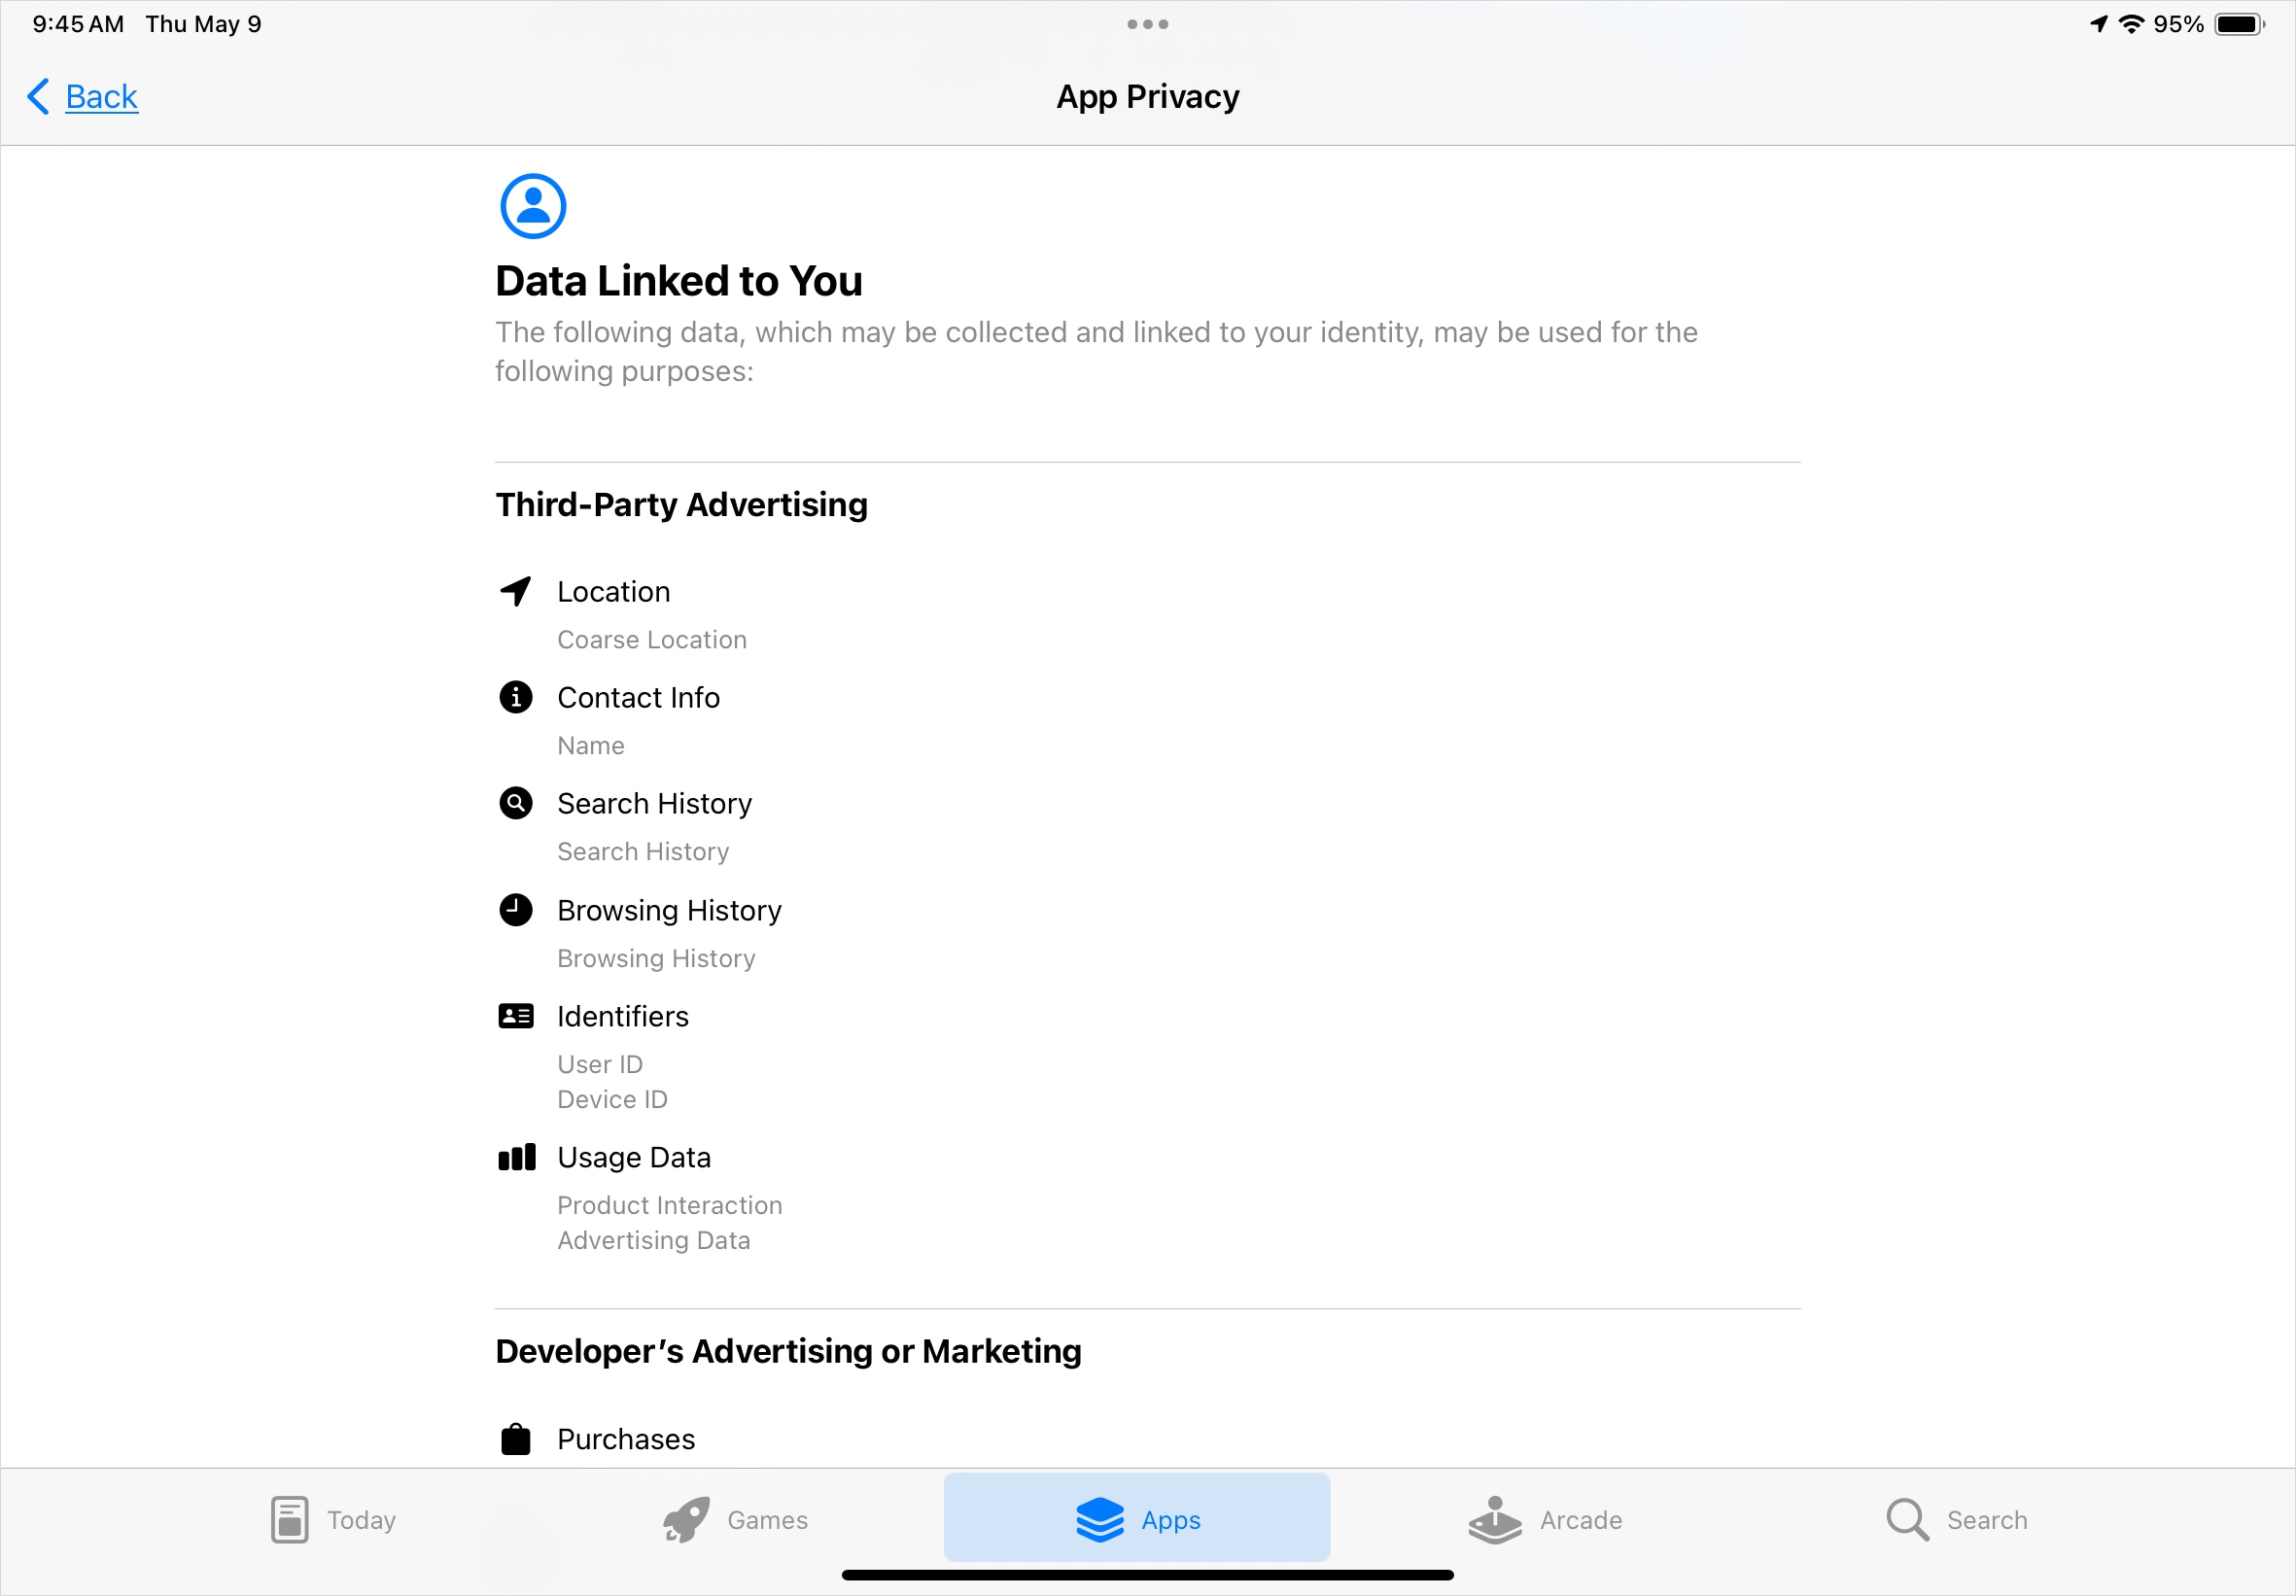Expand the Third-Party Advertising section
This screenshot has height=1596, width=2296.
click(680, 504)
